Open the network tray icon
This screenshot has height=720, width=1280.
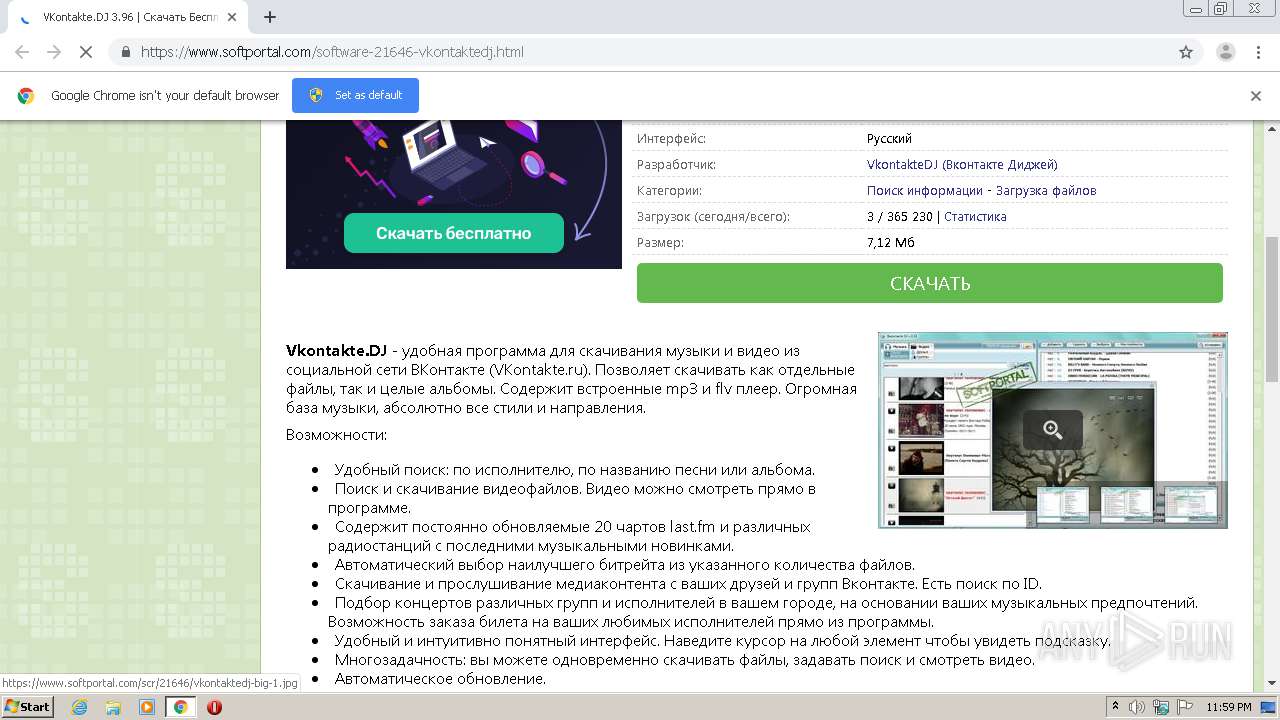coord(1161,707)
